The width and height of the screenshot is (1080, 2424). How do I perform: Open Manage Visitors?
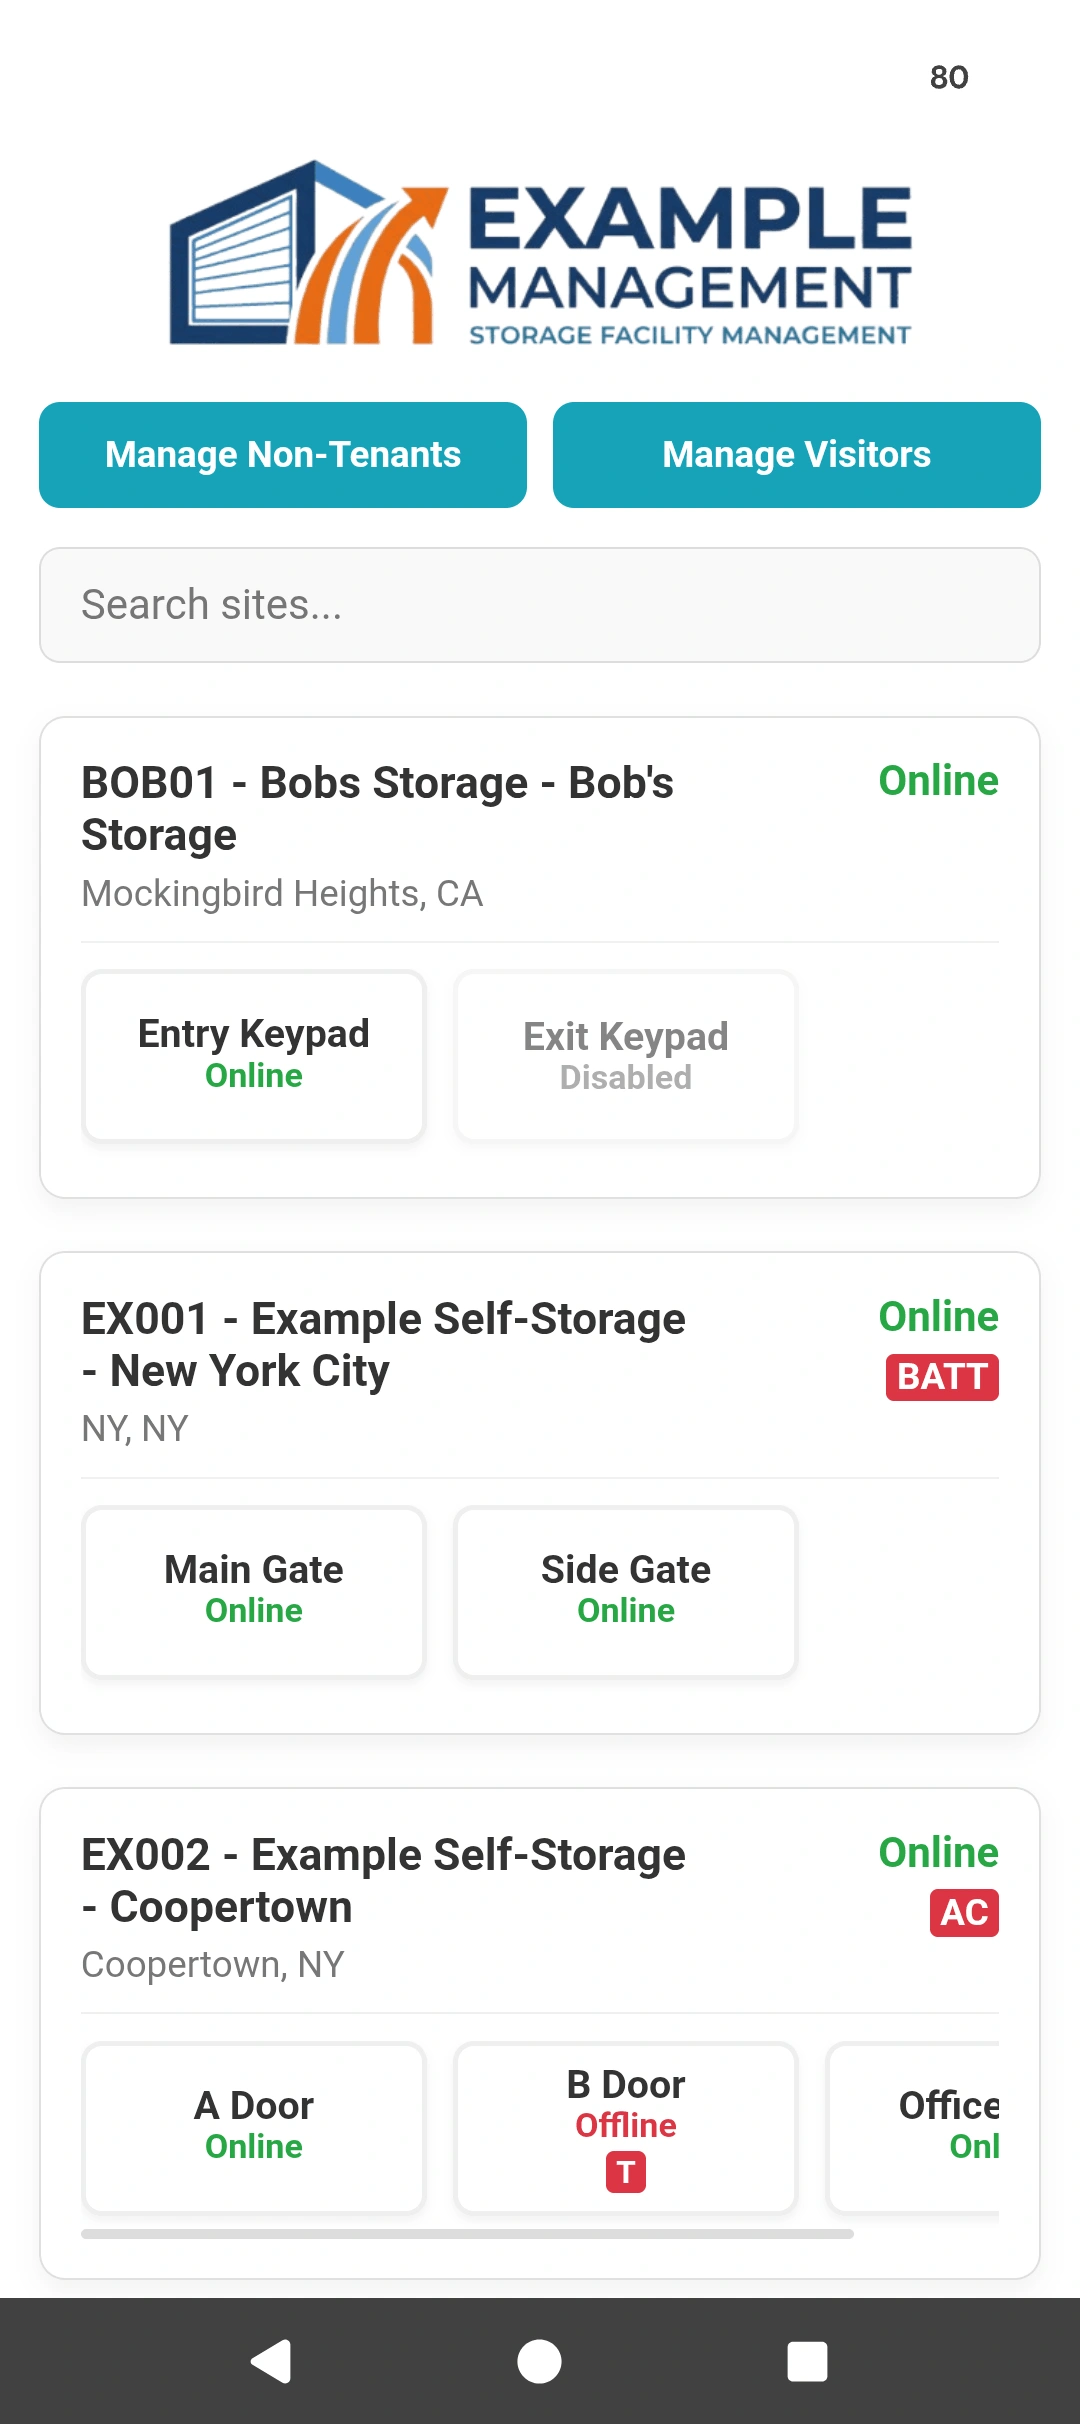(797, 455)
